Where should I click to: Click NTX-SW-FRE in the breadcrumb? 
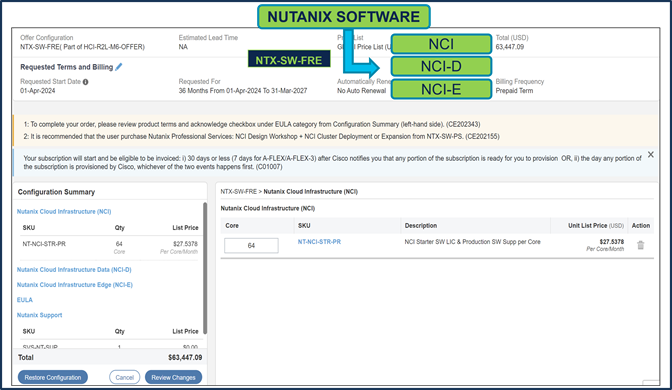pyautogui.click(x=238, y=192)
